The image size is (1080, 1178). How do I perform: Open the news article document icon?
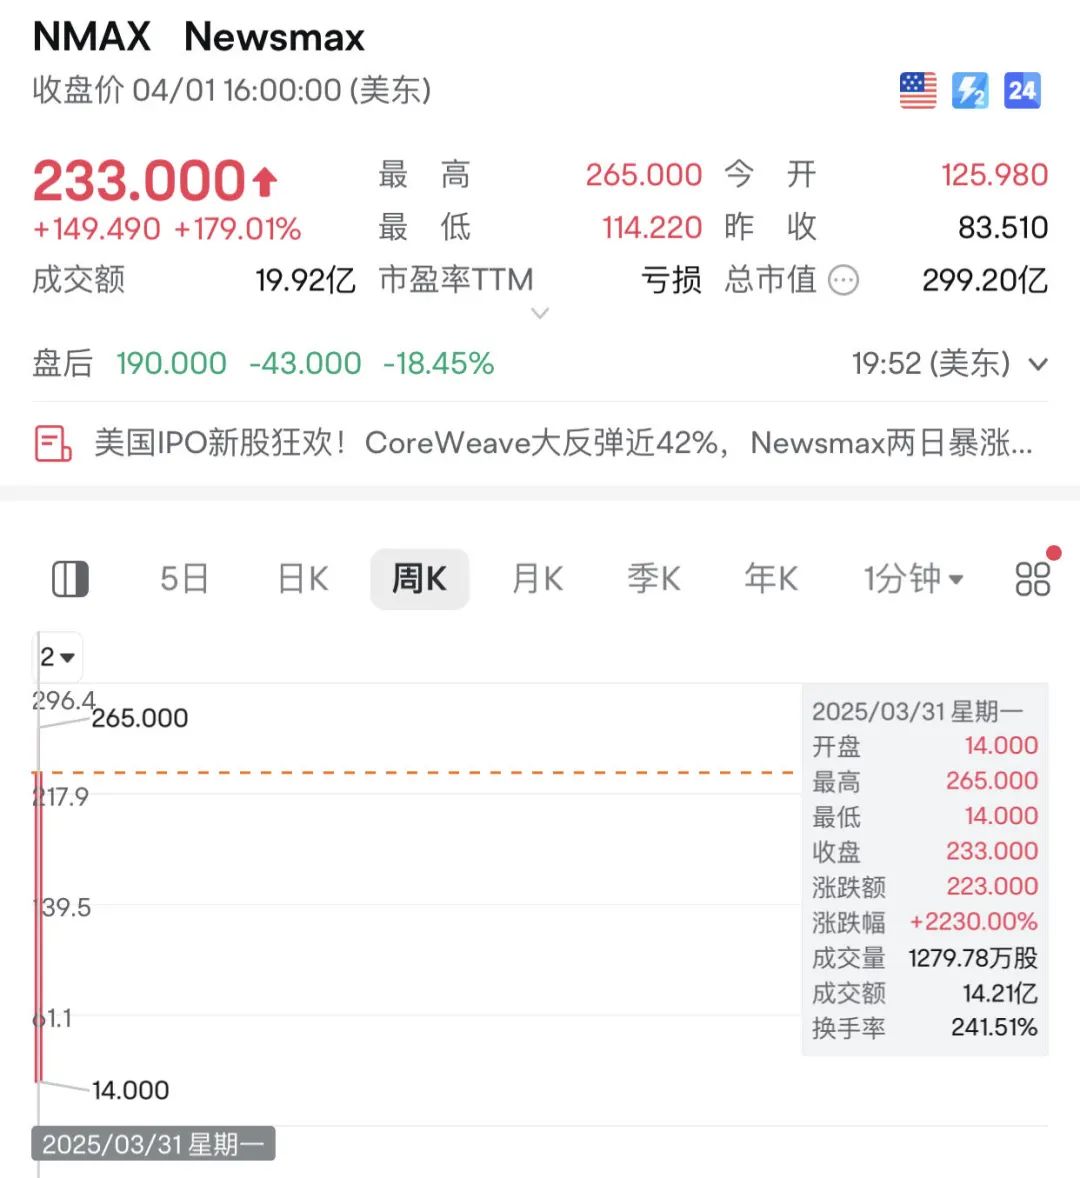coord(53,443)
